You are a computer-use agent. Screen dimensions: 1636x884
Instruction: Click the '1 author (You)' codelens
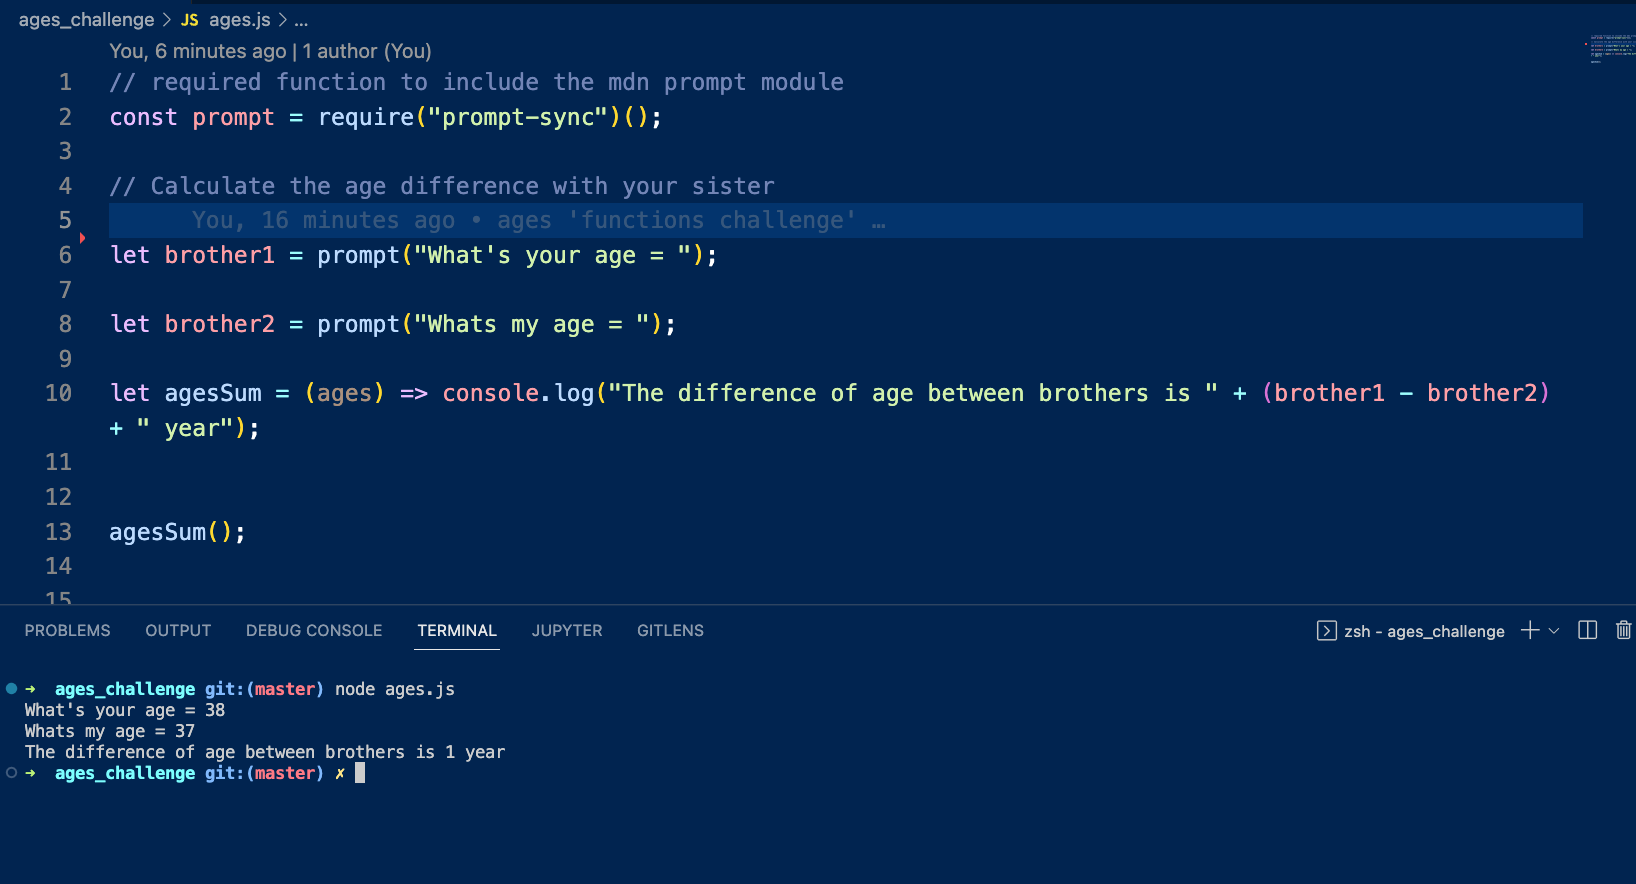[x=367, y=51]
